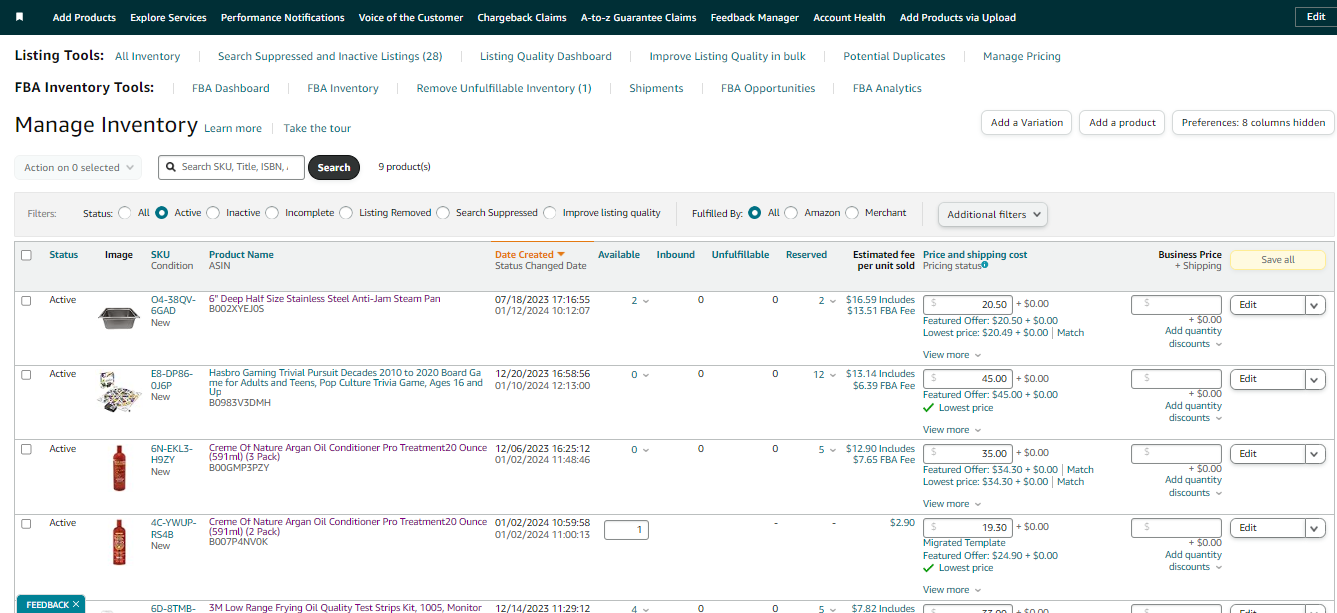Click the bookmark flag icon in top bar
The height and width of the screenshot is (613, 1337).
[x=19, y=17]
